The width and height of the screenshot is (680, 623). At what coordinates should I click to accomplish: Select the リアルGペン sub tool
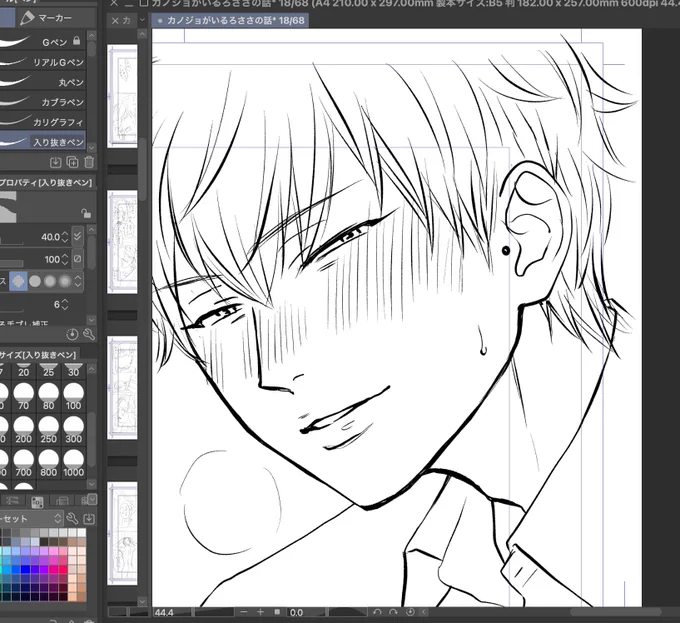click(x=42, y=62)
